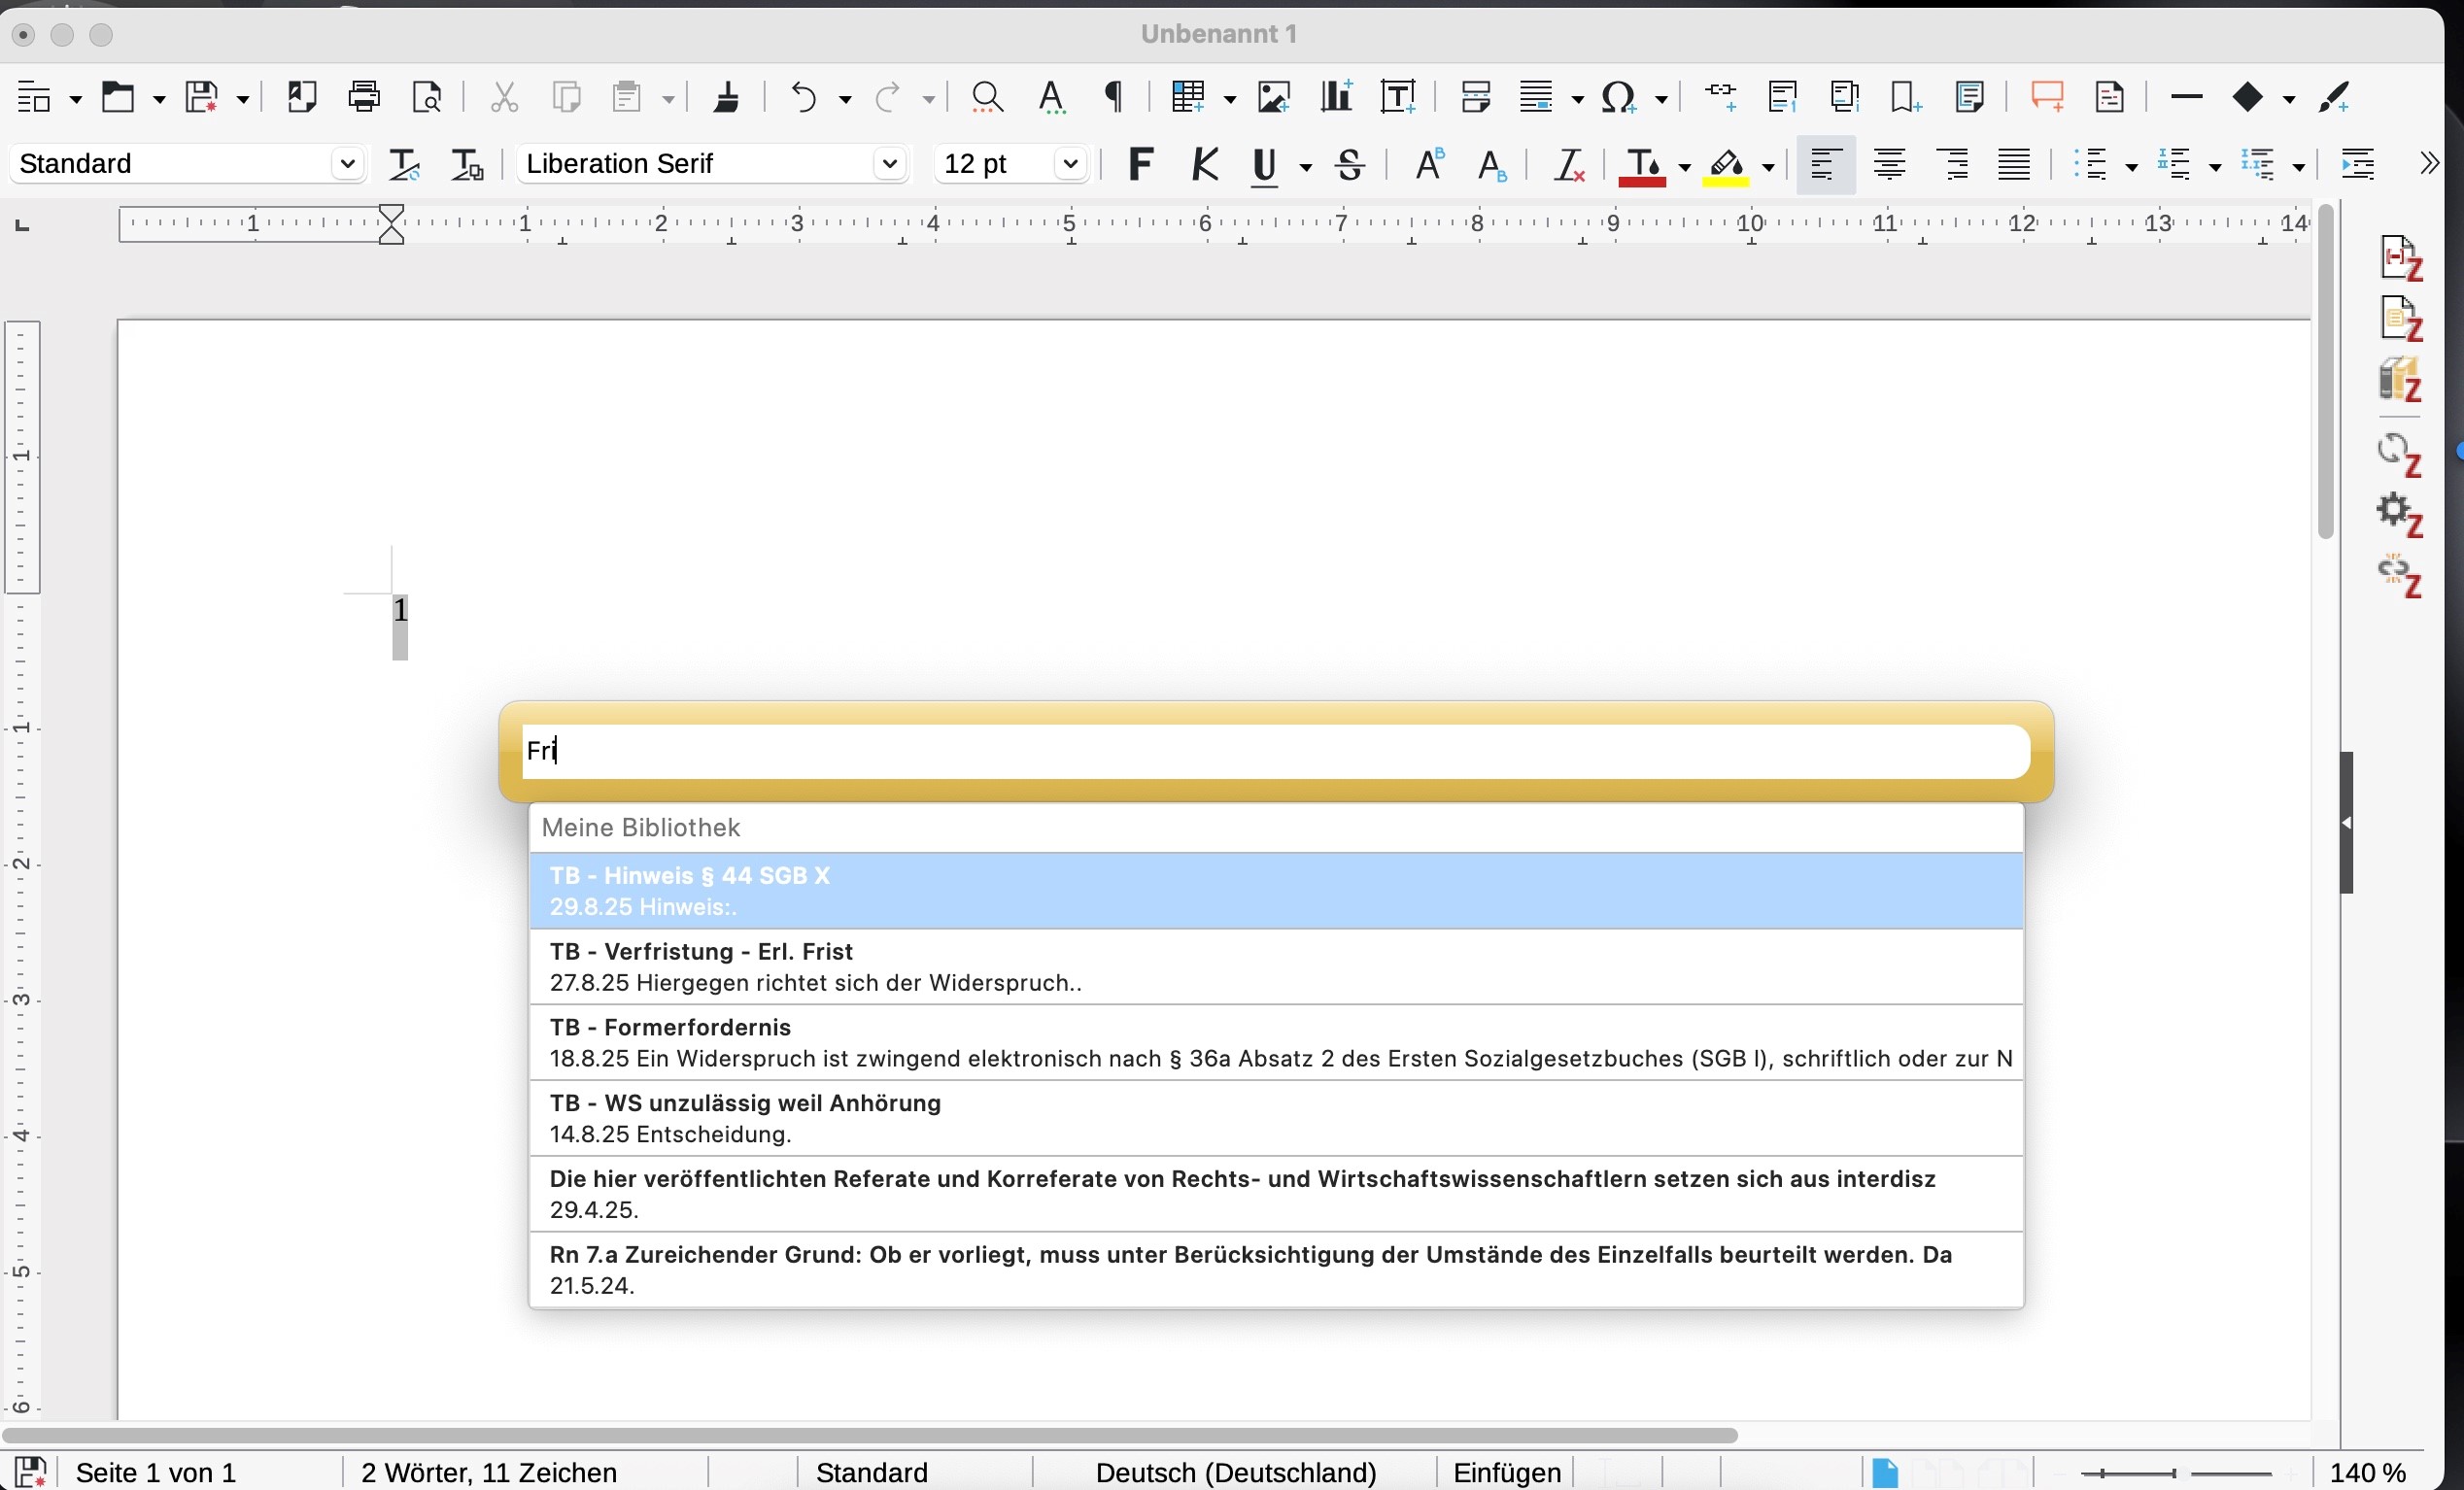Image resolution: width=2464 pixels, height=1490 pixels.
Task: Toggle Bold formatting
Action: click(1140, 164)
